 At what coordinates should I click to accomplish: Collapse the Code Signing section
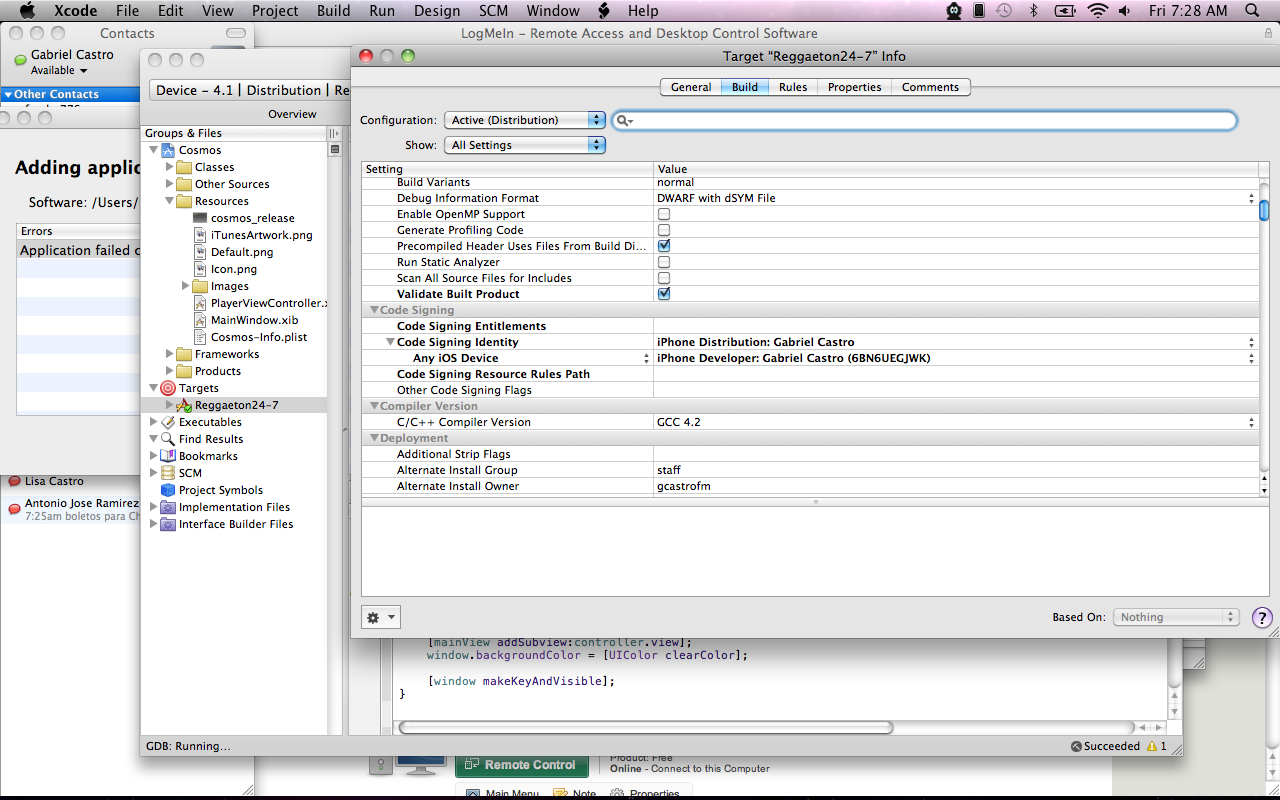point(374,310)
